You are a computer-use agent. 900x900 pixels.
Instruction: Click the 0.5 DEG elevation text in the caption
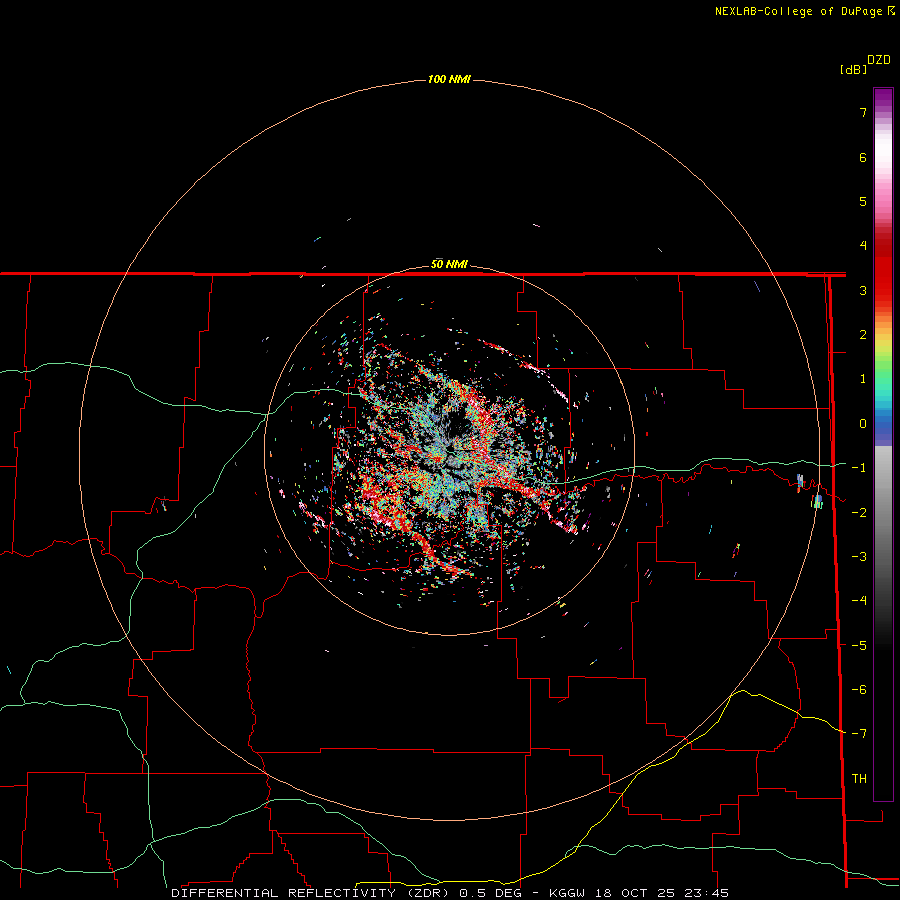tap(490, 893)
